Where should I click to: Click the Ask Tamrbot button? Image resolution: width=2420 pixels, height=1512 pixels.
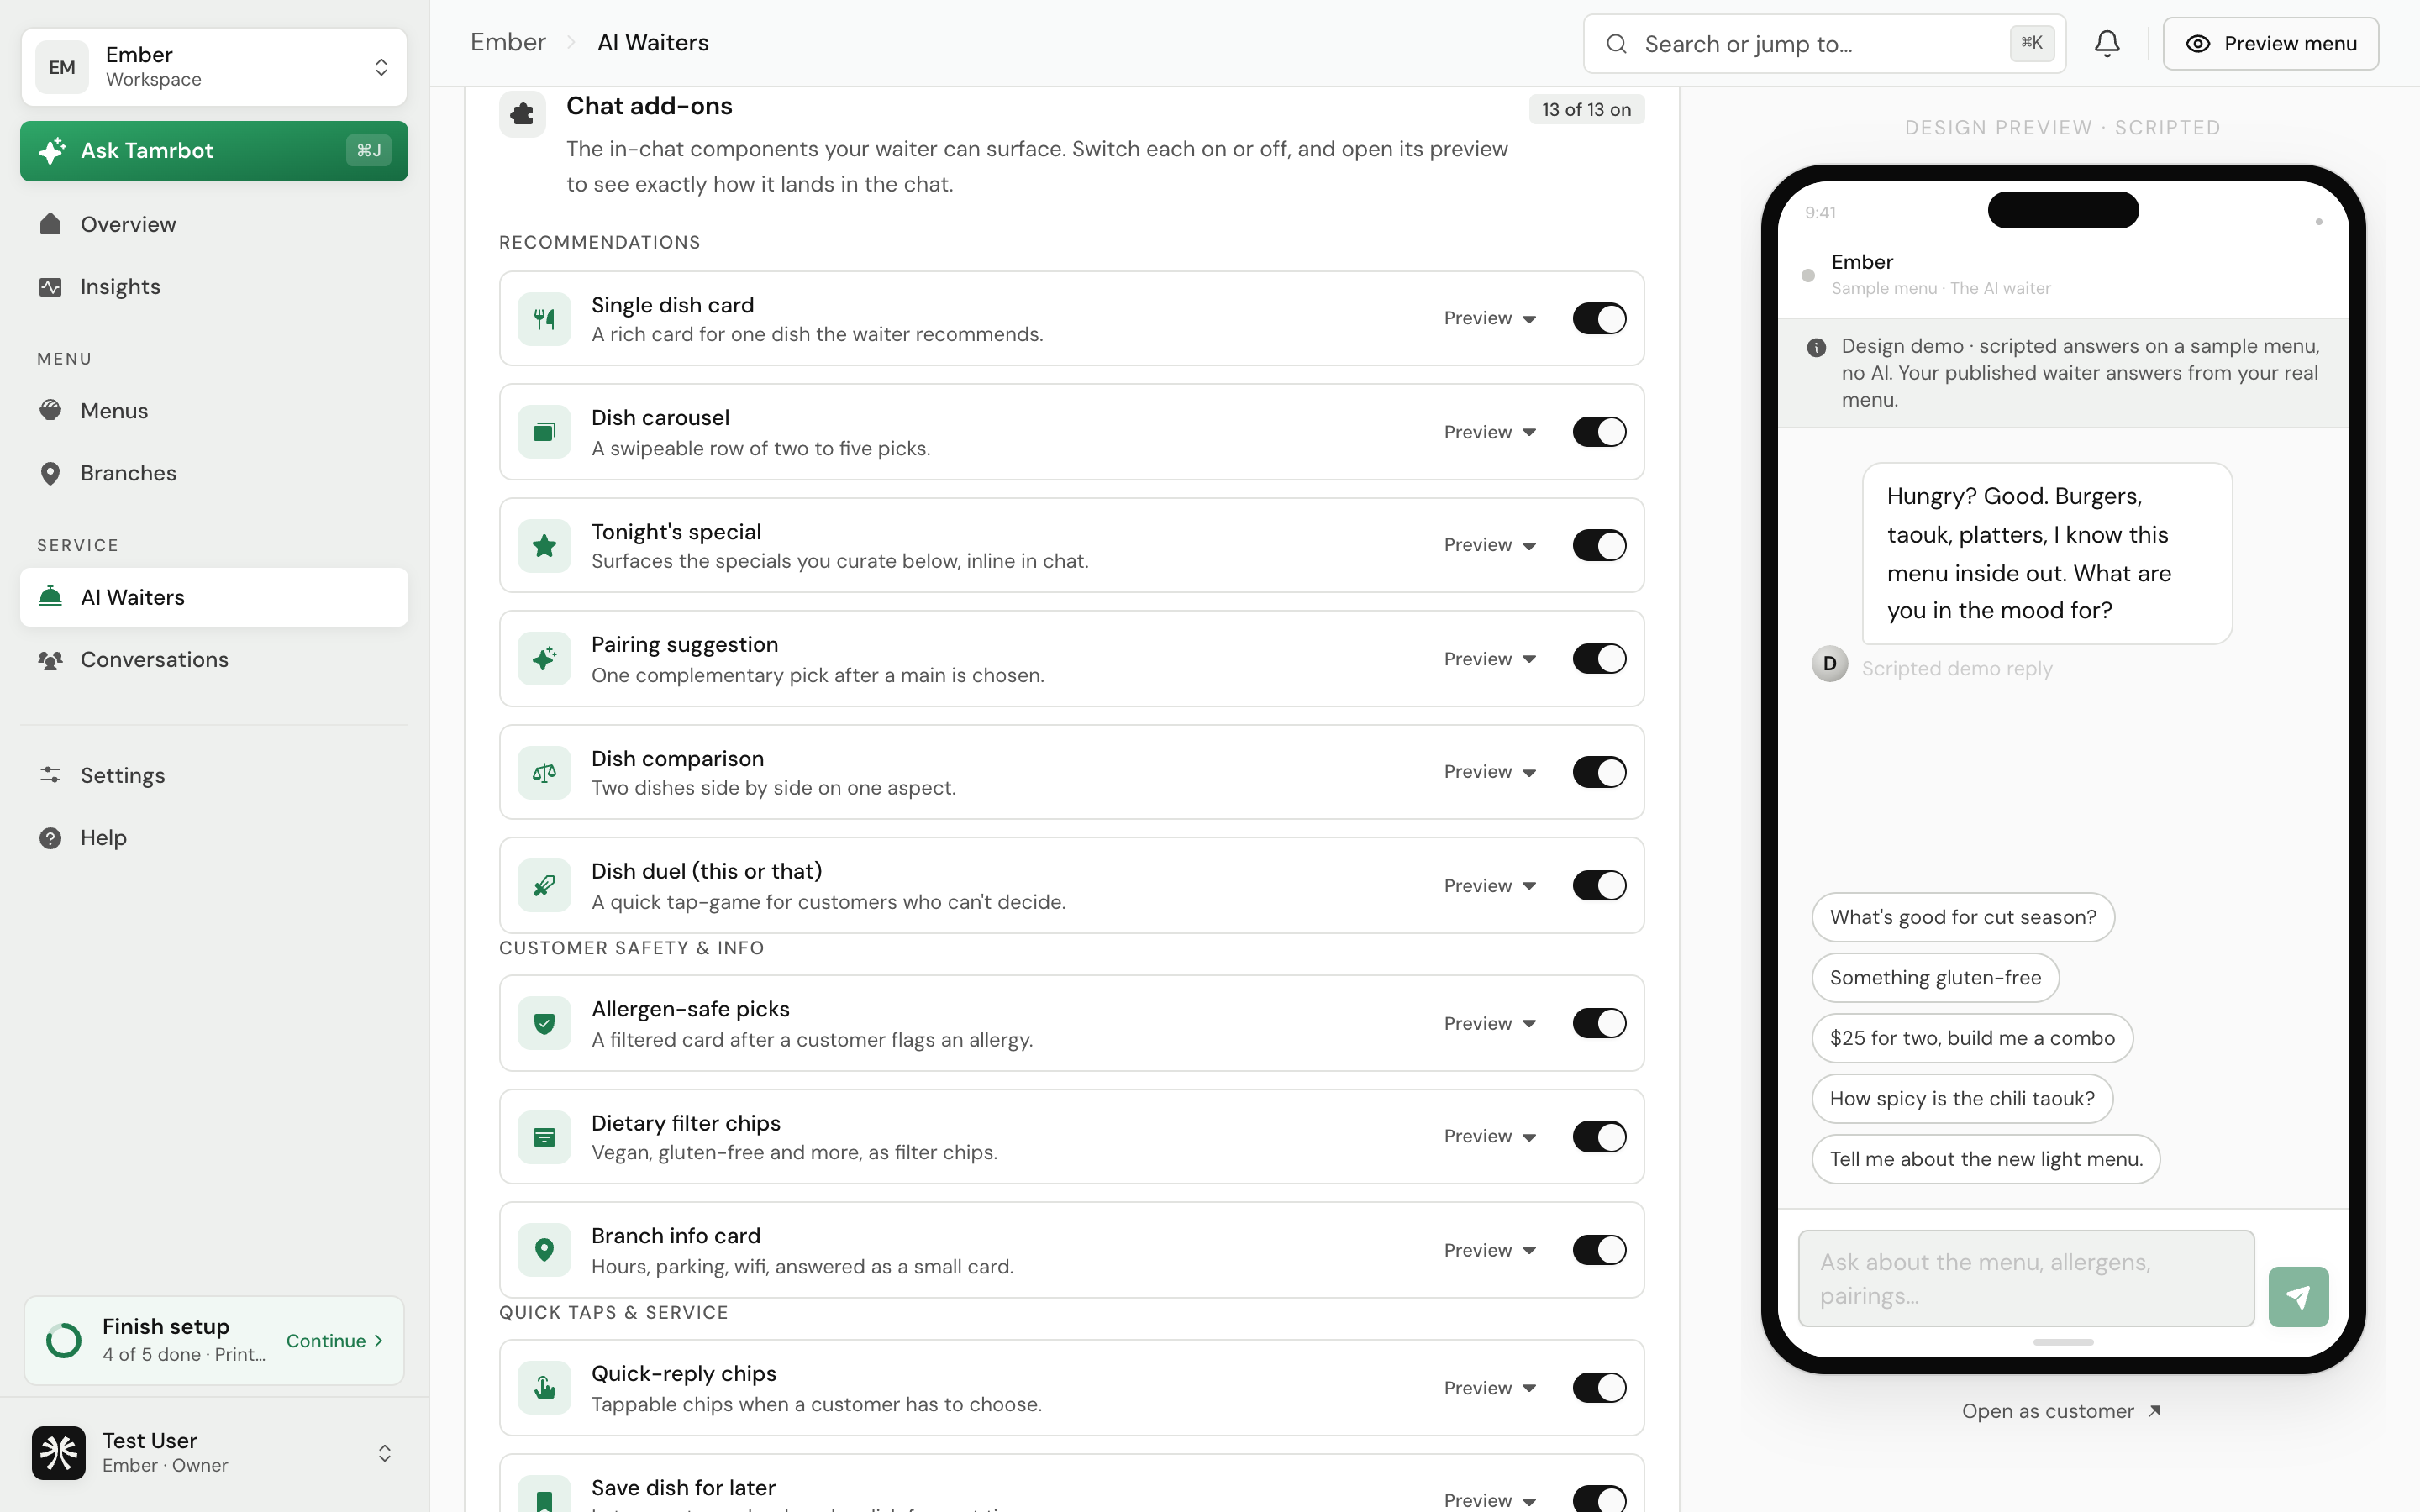[x=214, y=151]
